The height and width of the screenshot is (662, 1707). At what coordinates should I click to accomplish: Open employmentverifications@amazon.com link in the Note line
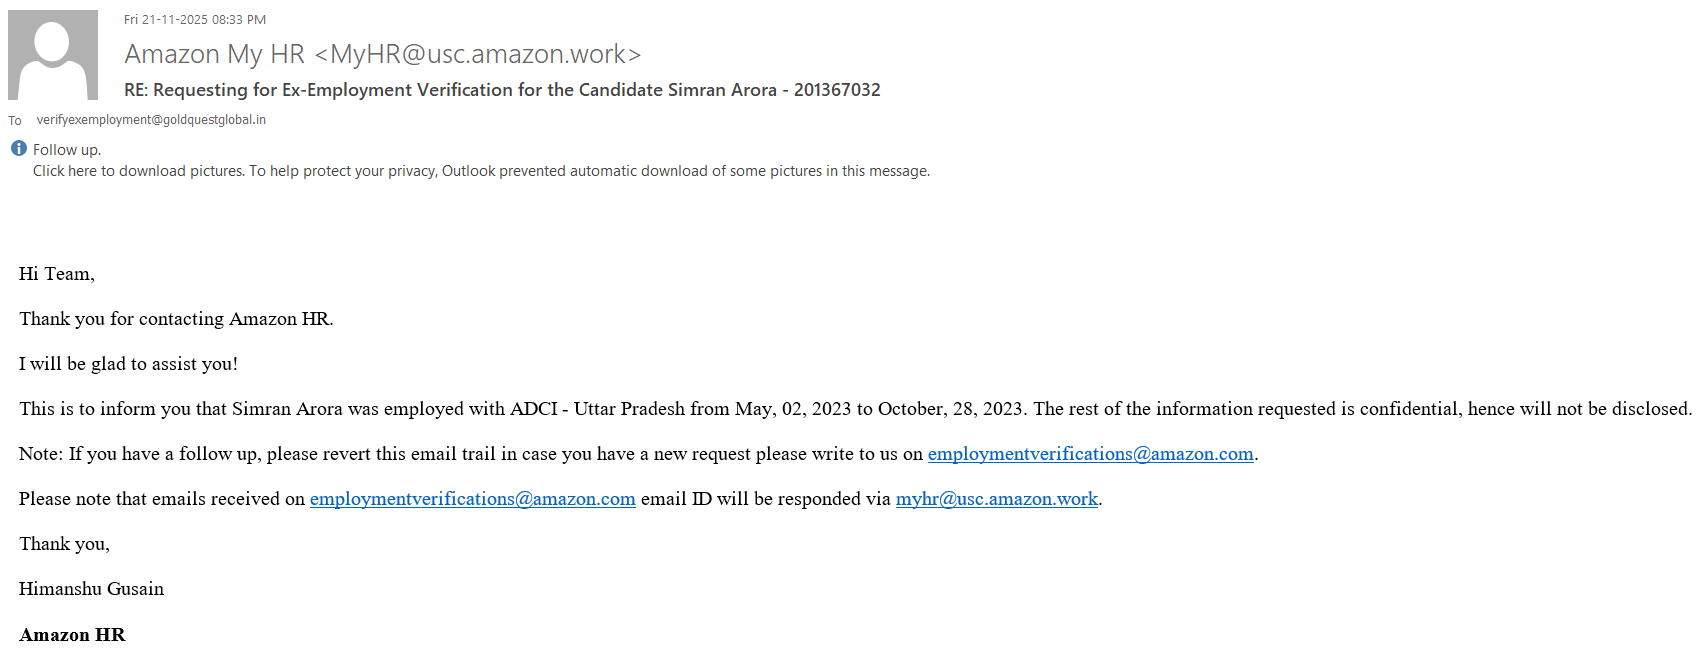coord(1090,454)
